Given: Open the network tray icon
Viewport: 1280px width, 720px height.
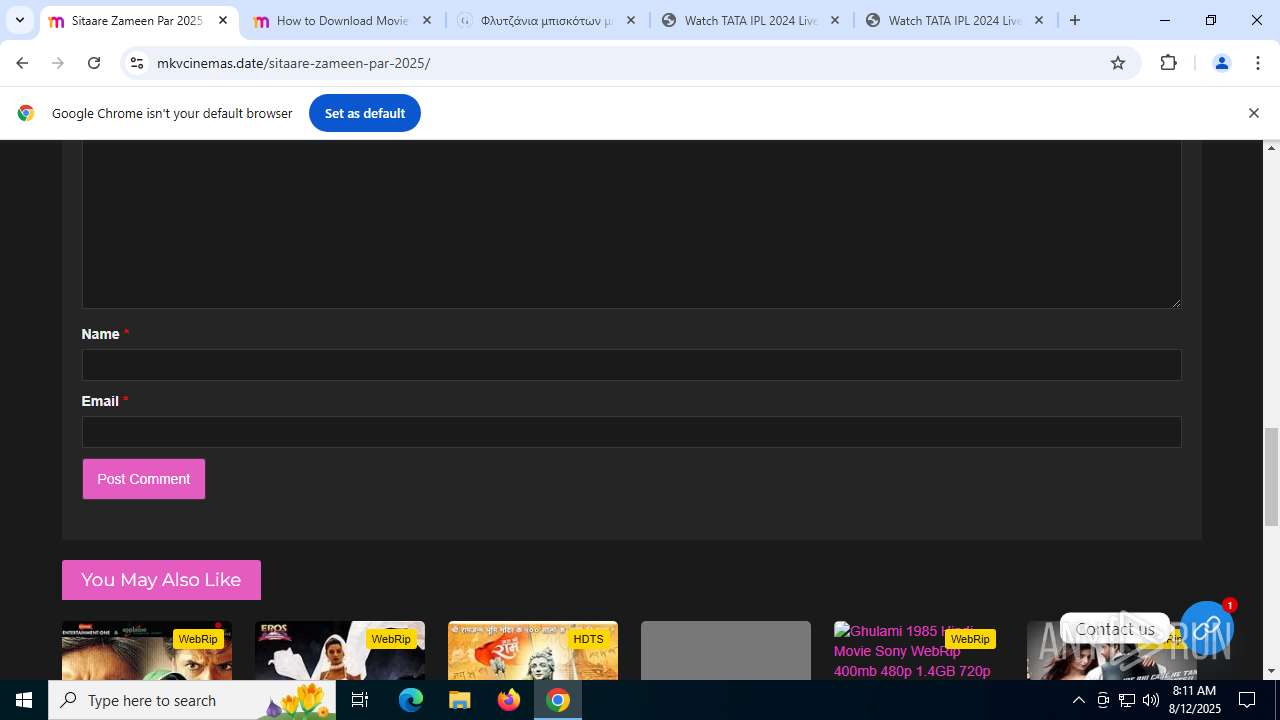Looking at the screenshot, I should [1127, 700].
